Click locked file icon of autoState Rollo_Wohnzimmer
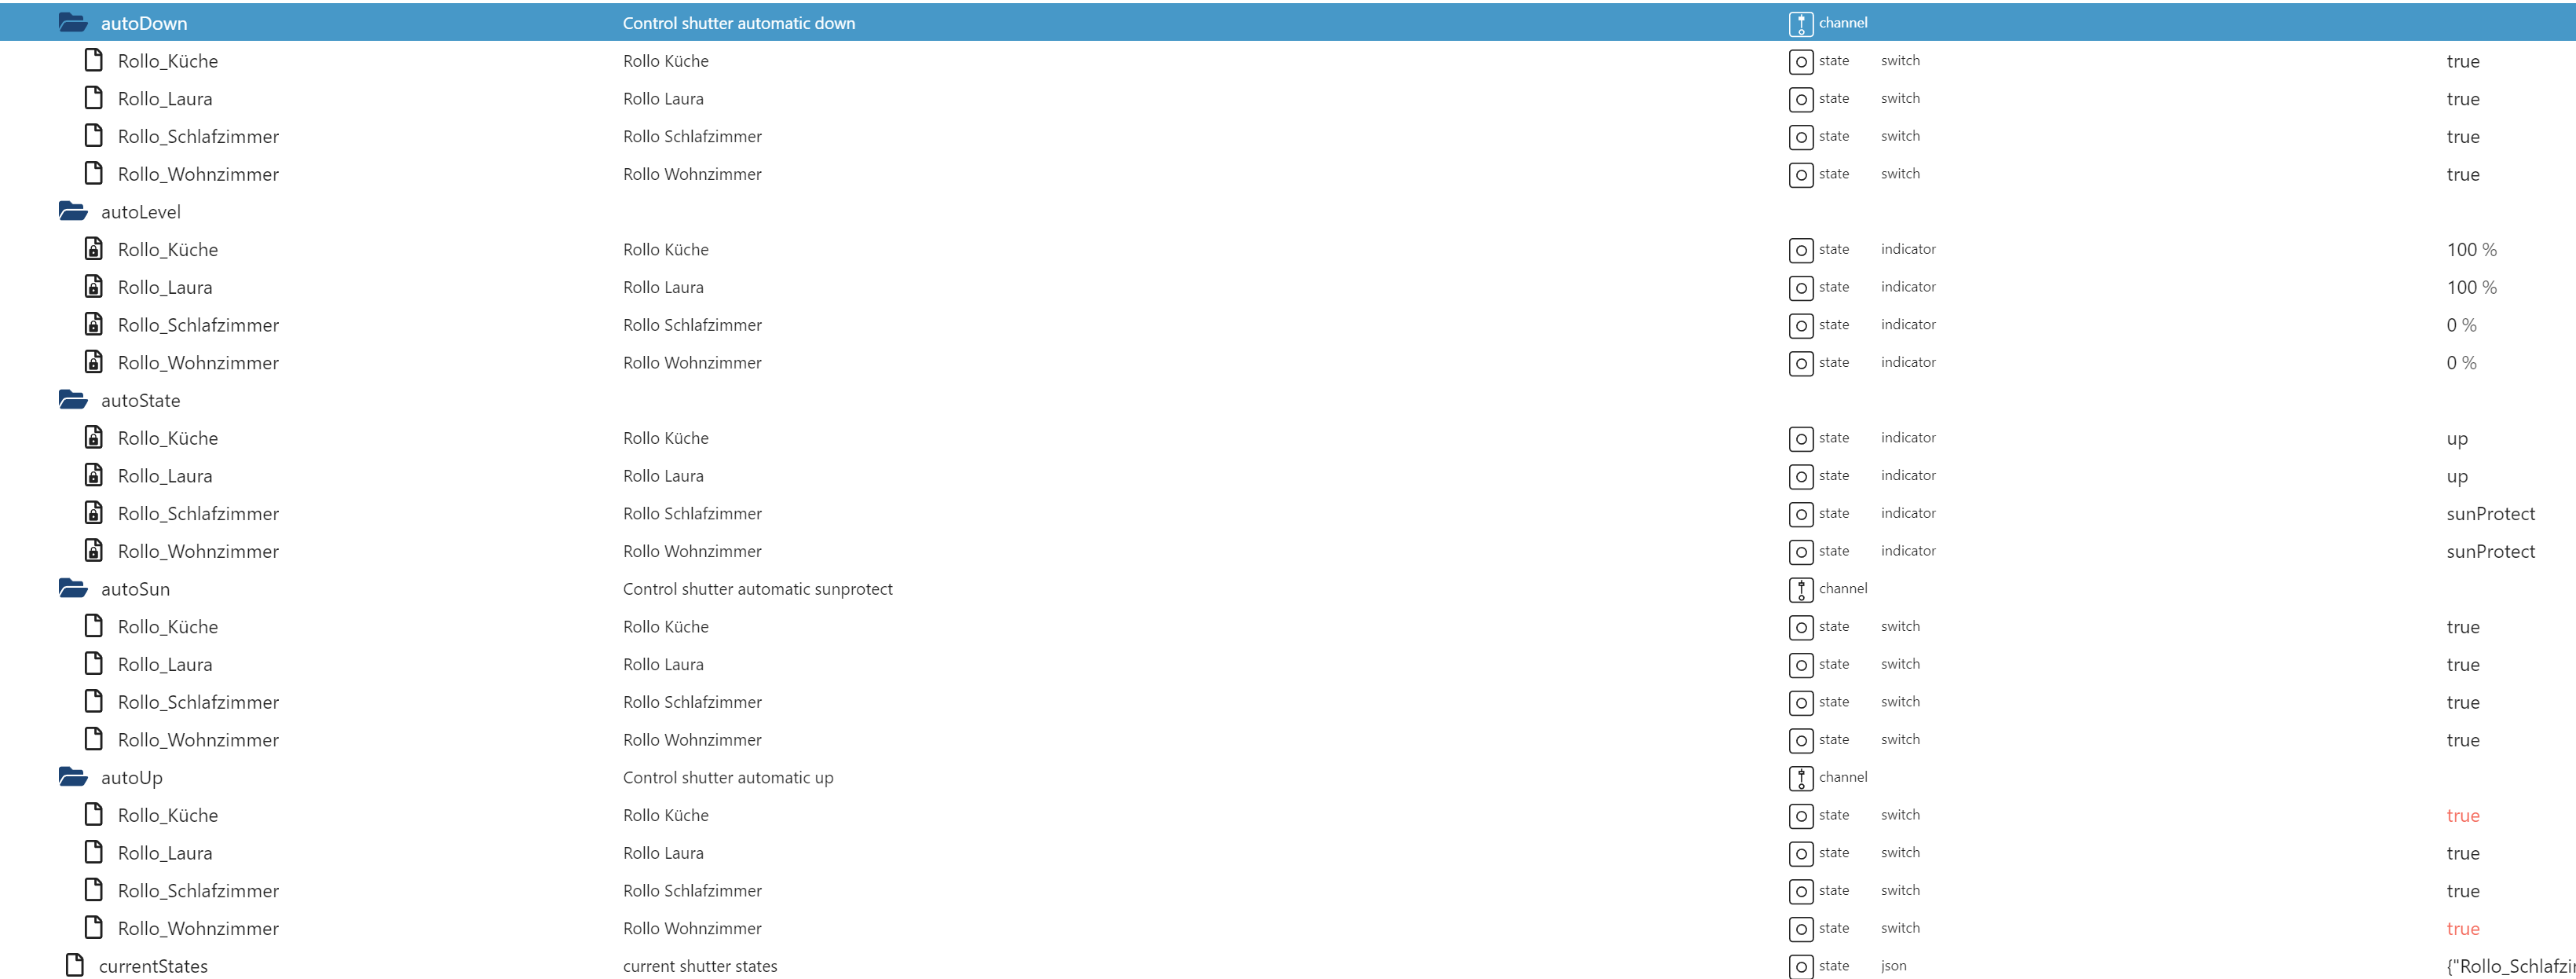The height and width of the screenshot is (979, 2576). (94, 551)
